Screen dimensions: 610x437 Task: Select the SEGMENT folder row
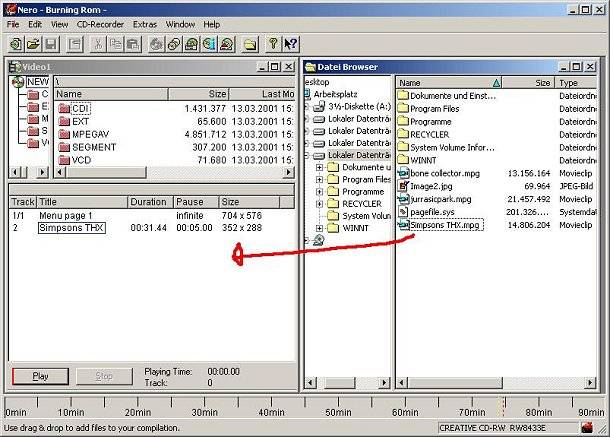[x=174, y=147]
